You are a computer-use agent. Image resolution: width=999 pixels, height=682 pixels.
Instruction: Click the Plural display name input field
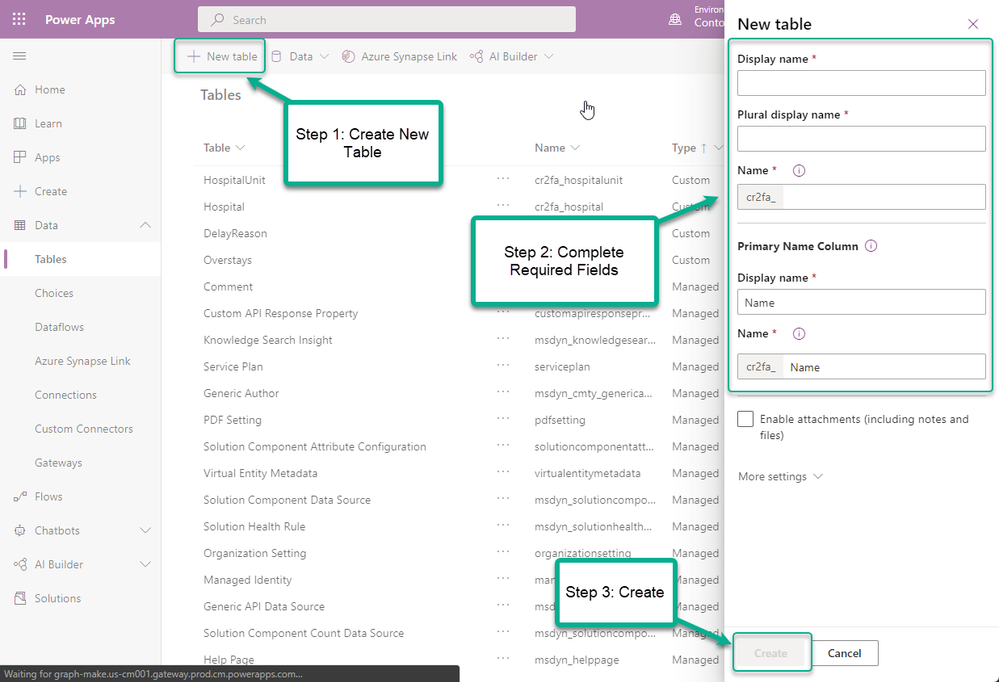click(861, 139)
